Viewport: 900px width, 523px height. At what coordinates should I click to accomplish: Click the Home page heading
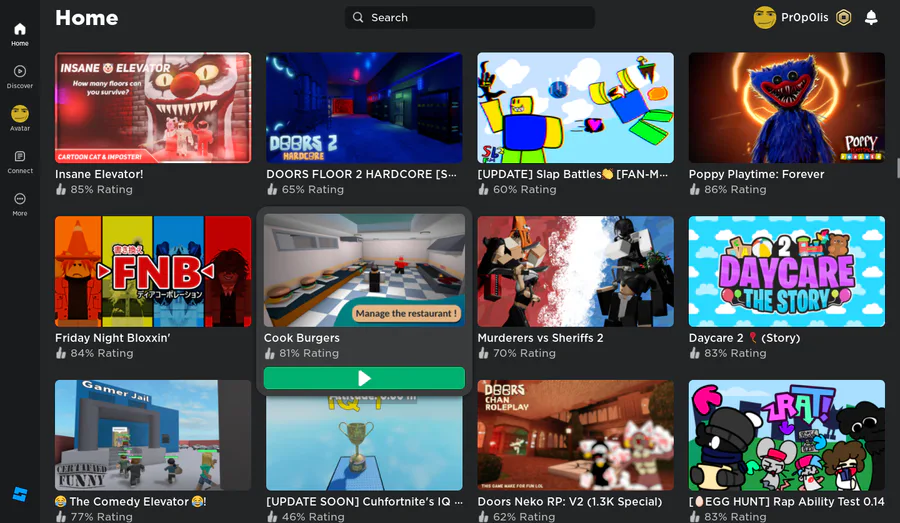click(x=87, y=18)
